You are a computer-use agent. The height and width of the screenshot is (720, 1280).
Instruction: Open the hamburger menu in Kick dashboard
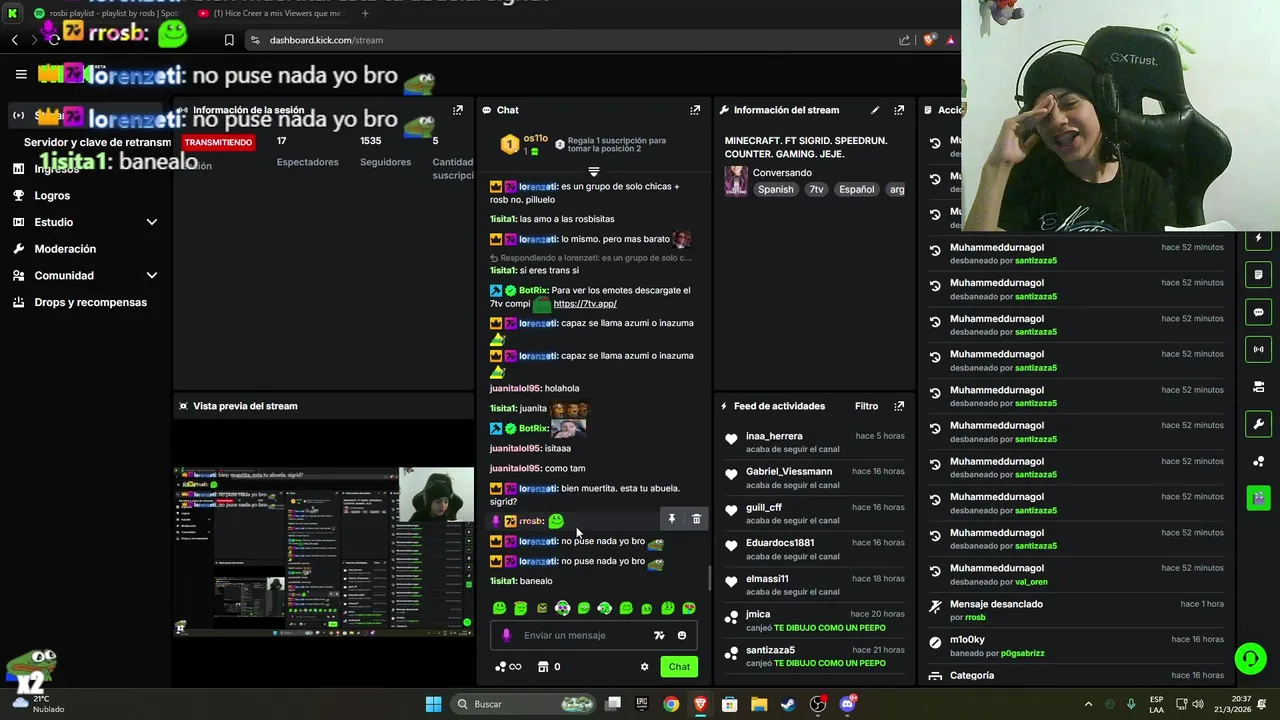coord(21,74)
